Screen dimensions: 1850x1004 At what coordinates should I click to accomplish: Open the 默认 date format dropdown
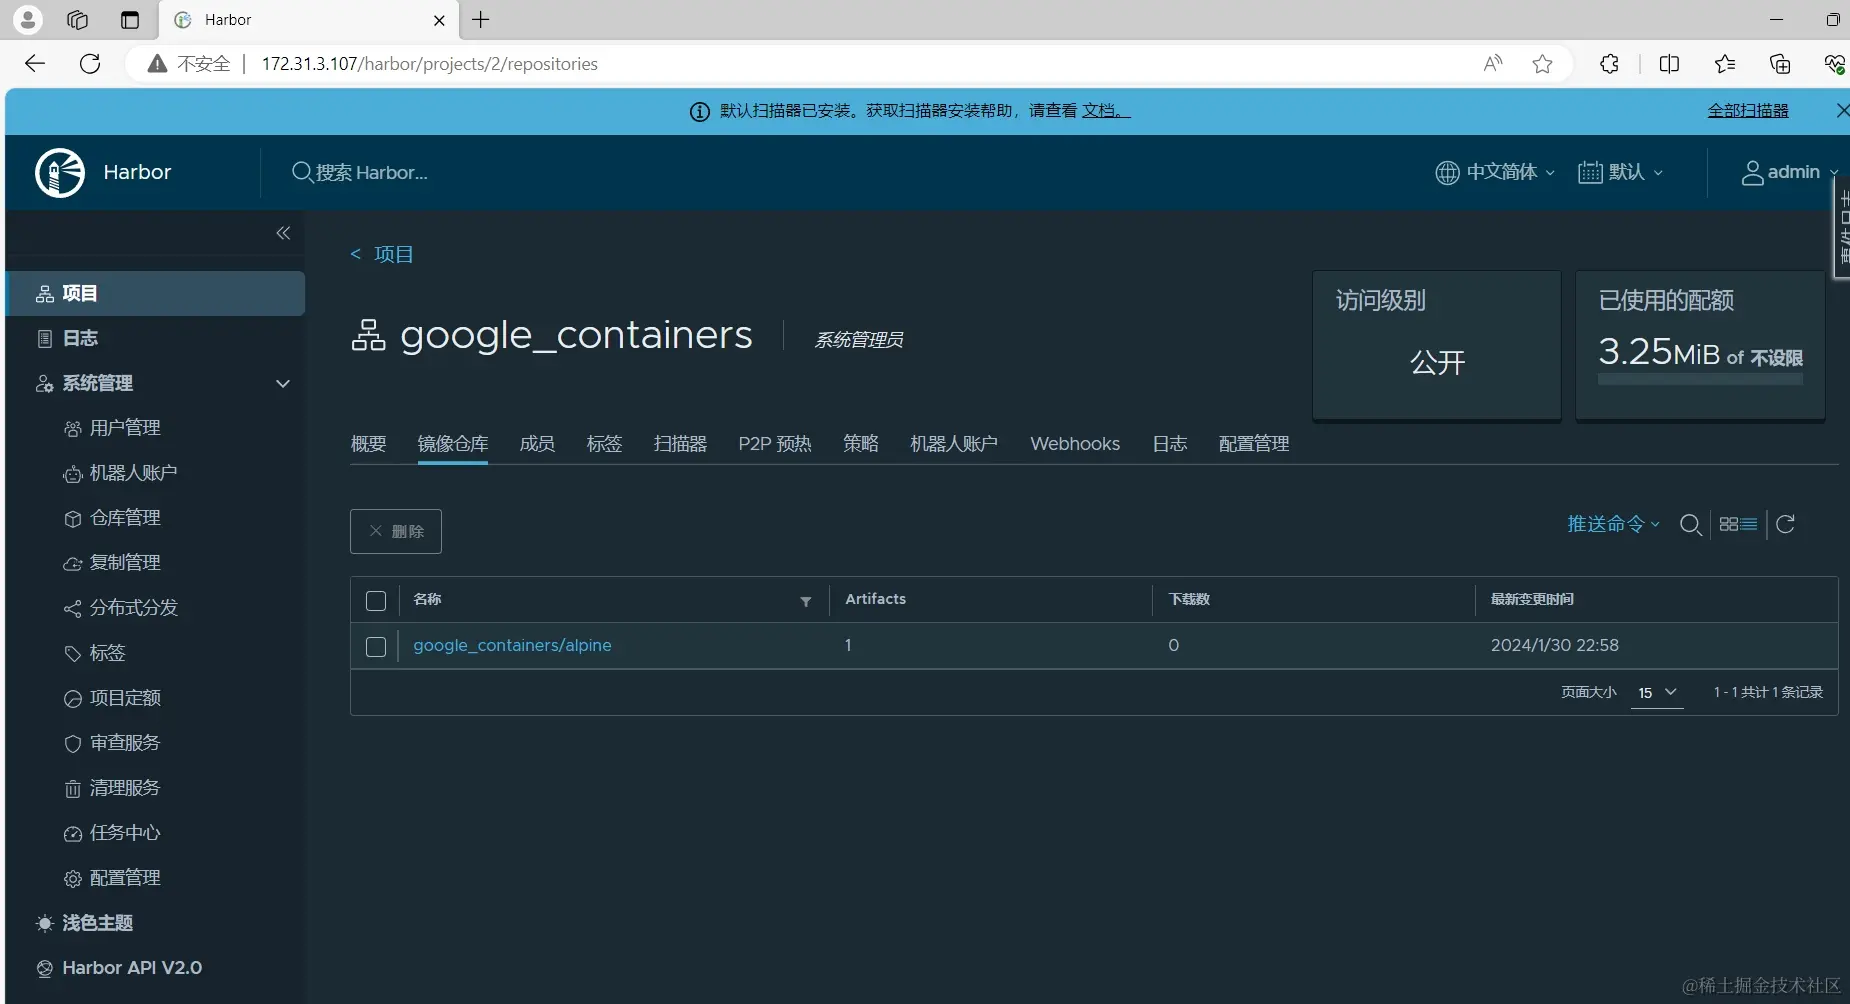[1621, 172]
